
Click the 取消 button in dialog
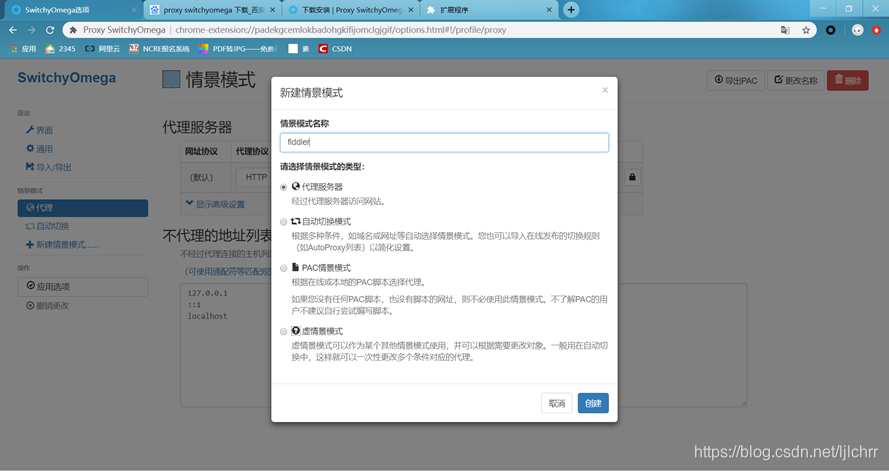557,403
